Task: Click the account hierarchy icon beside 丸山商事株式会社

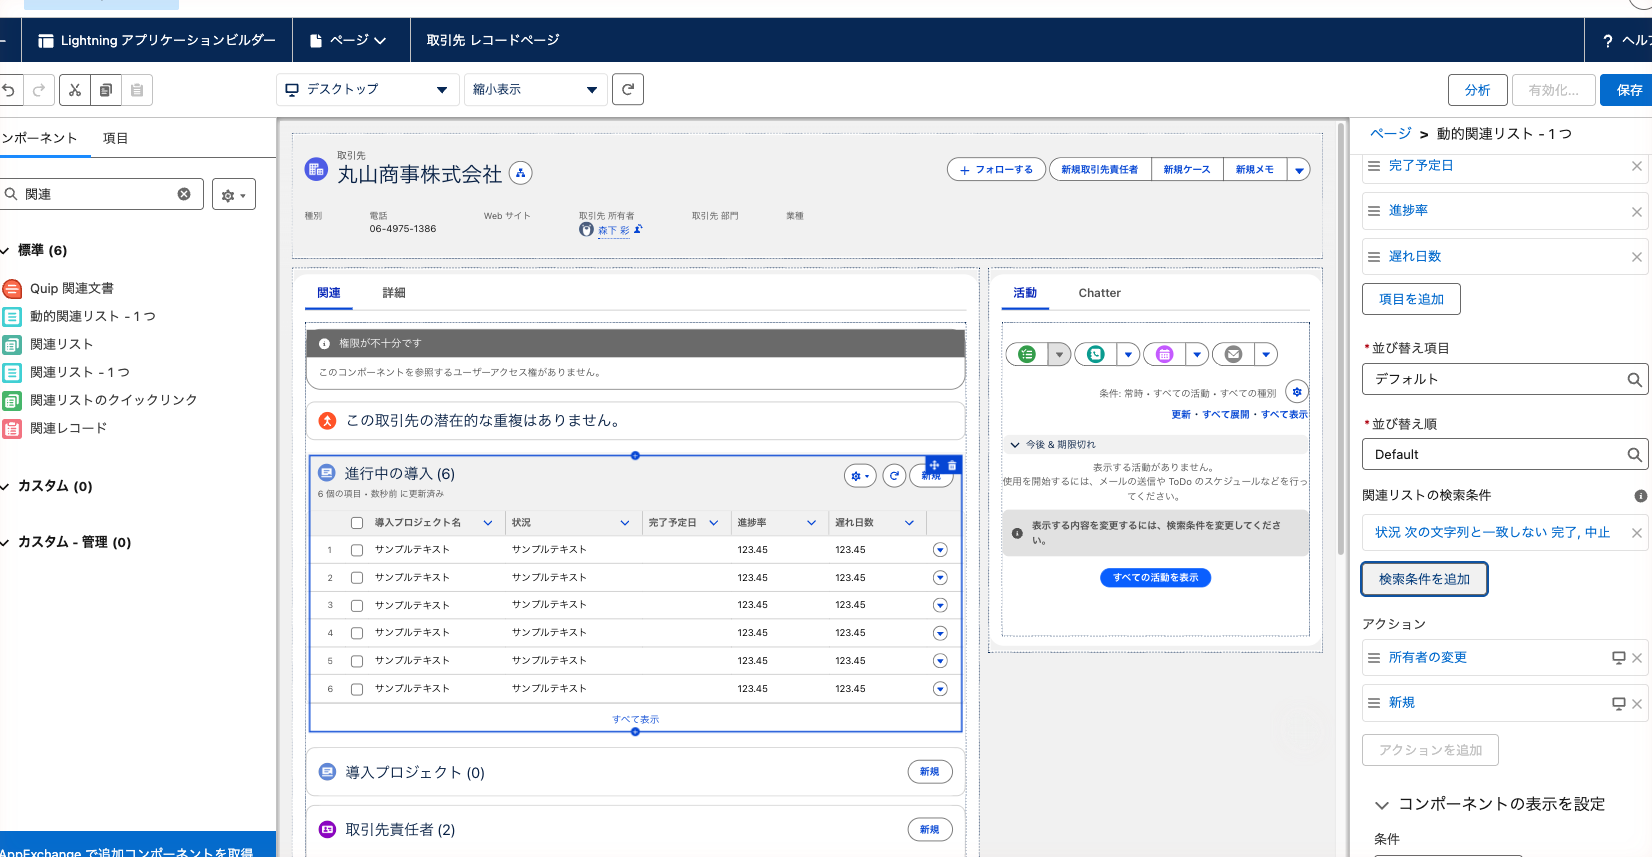Action: [x=520, y=173]
